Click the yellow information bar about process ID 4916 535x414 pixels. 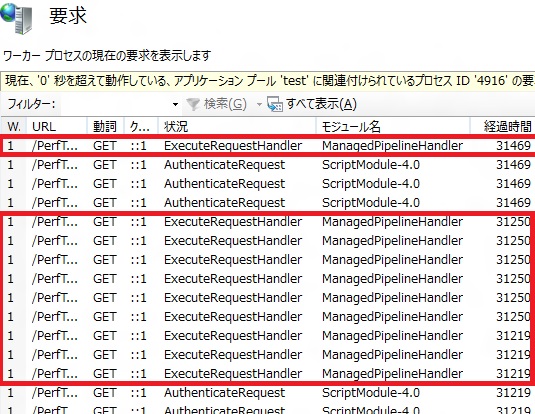point(268,81)
